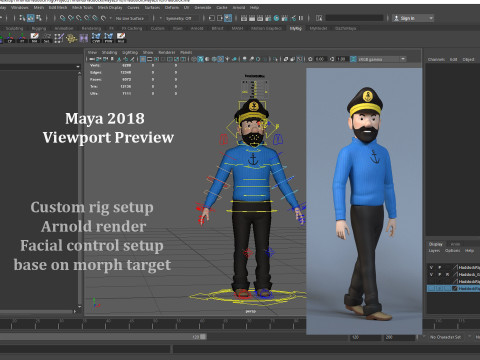Open the viewport Shading menu
480x360 pixels.
click(x=109, y=52)
